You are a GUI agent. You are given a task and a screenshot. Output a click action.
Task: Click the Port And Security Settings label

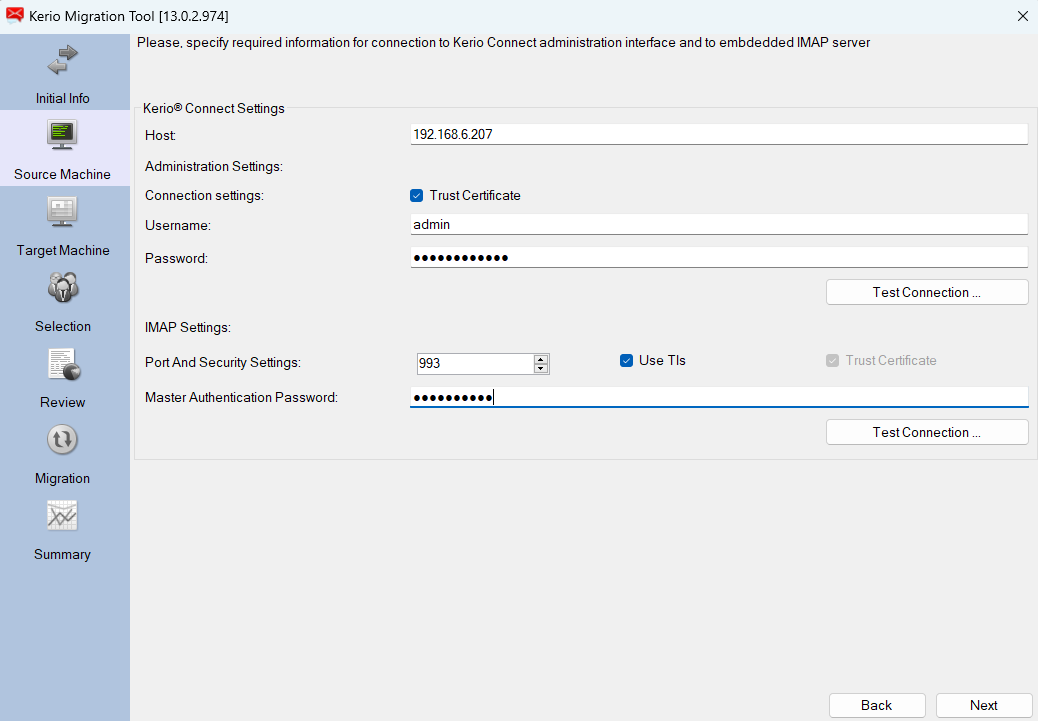(223, 362)
